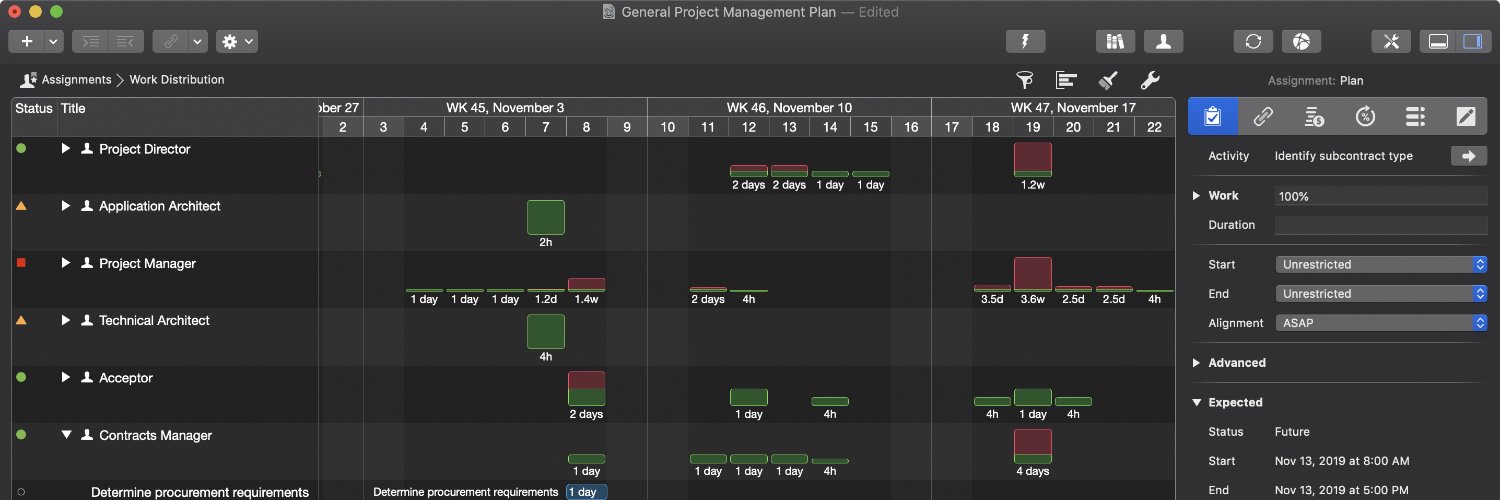The width and height of the screenshot is (1500, 500).
Task: Click the Work field showing 100%
Action: [1381, 196]
